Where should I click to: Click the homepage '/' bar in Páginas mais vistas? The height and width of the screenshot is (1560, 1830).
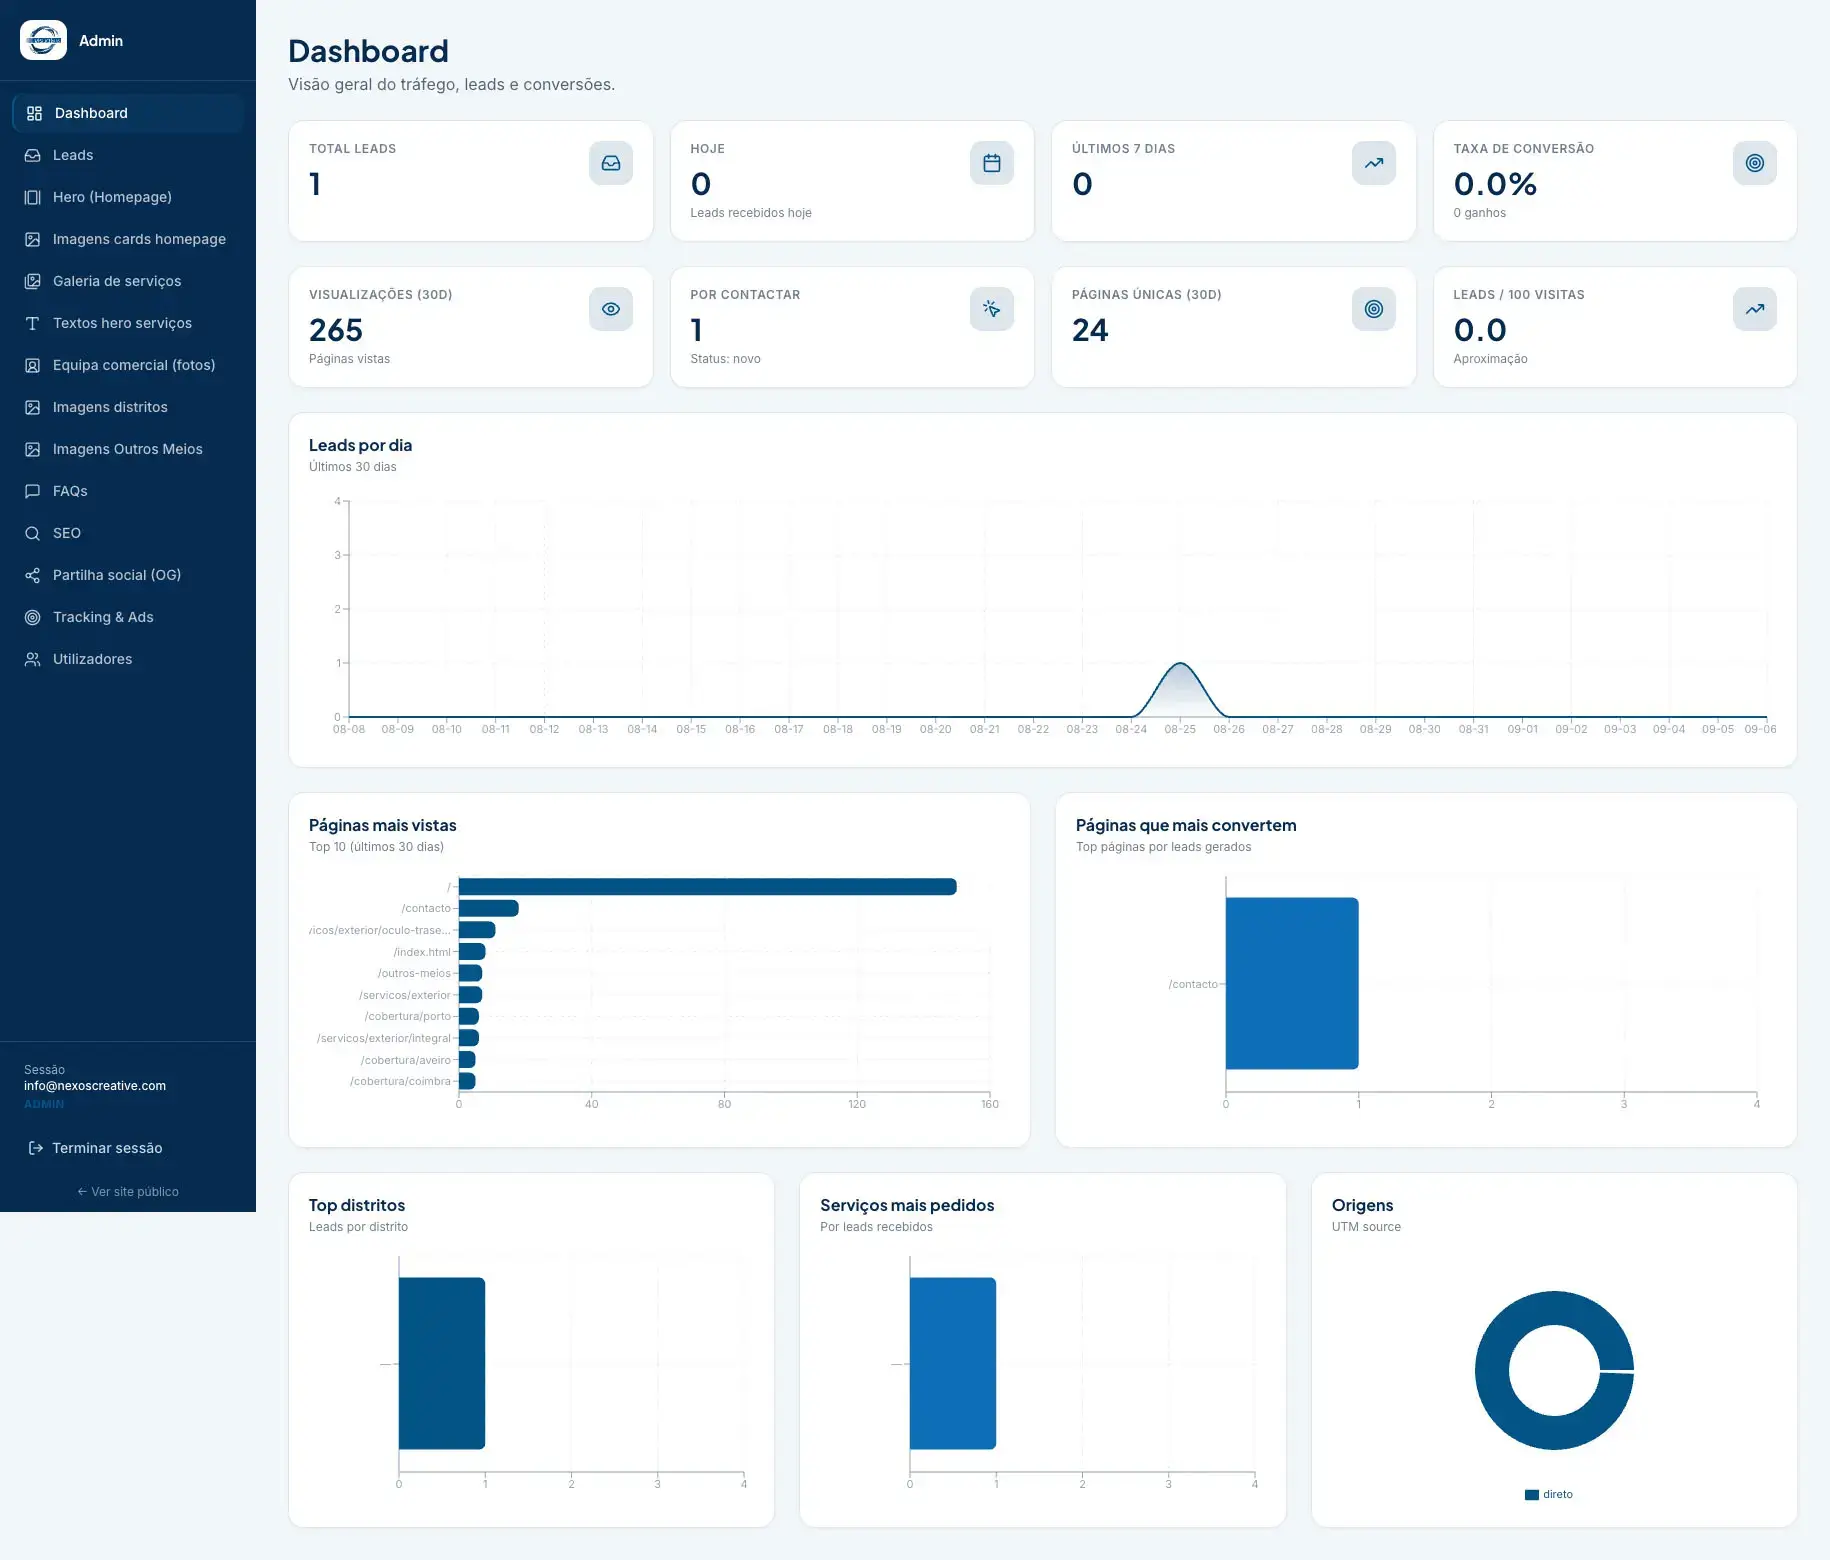[x=708, y=887]
